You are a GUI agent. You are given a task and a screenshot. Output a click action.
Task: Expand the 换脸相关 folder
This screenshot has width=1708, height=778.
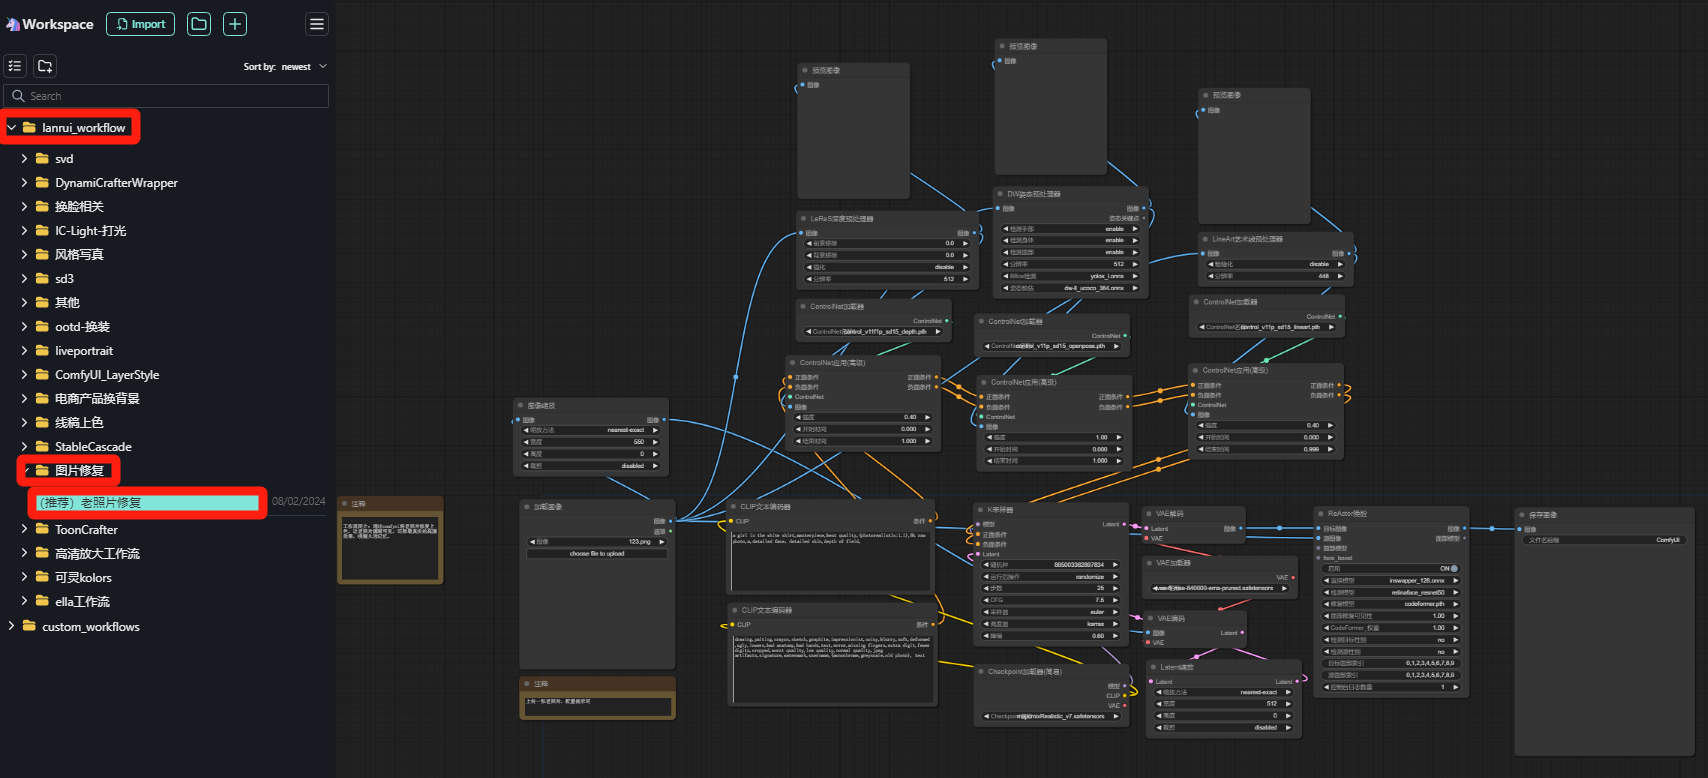point(24,206)
